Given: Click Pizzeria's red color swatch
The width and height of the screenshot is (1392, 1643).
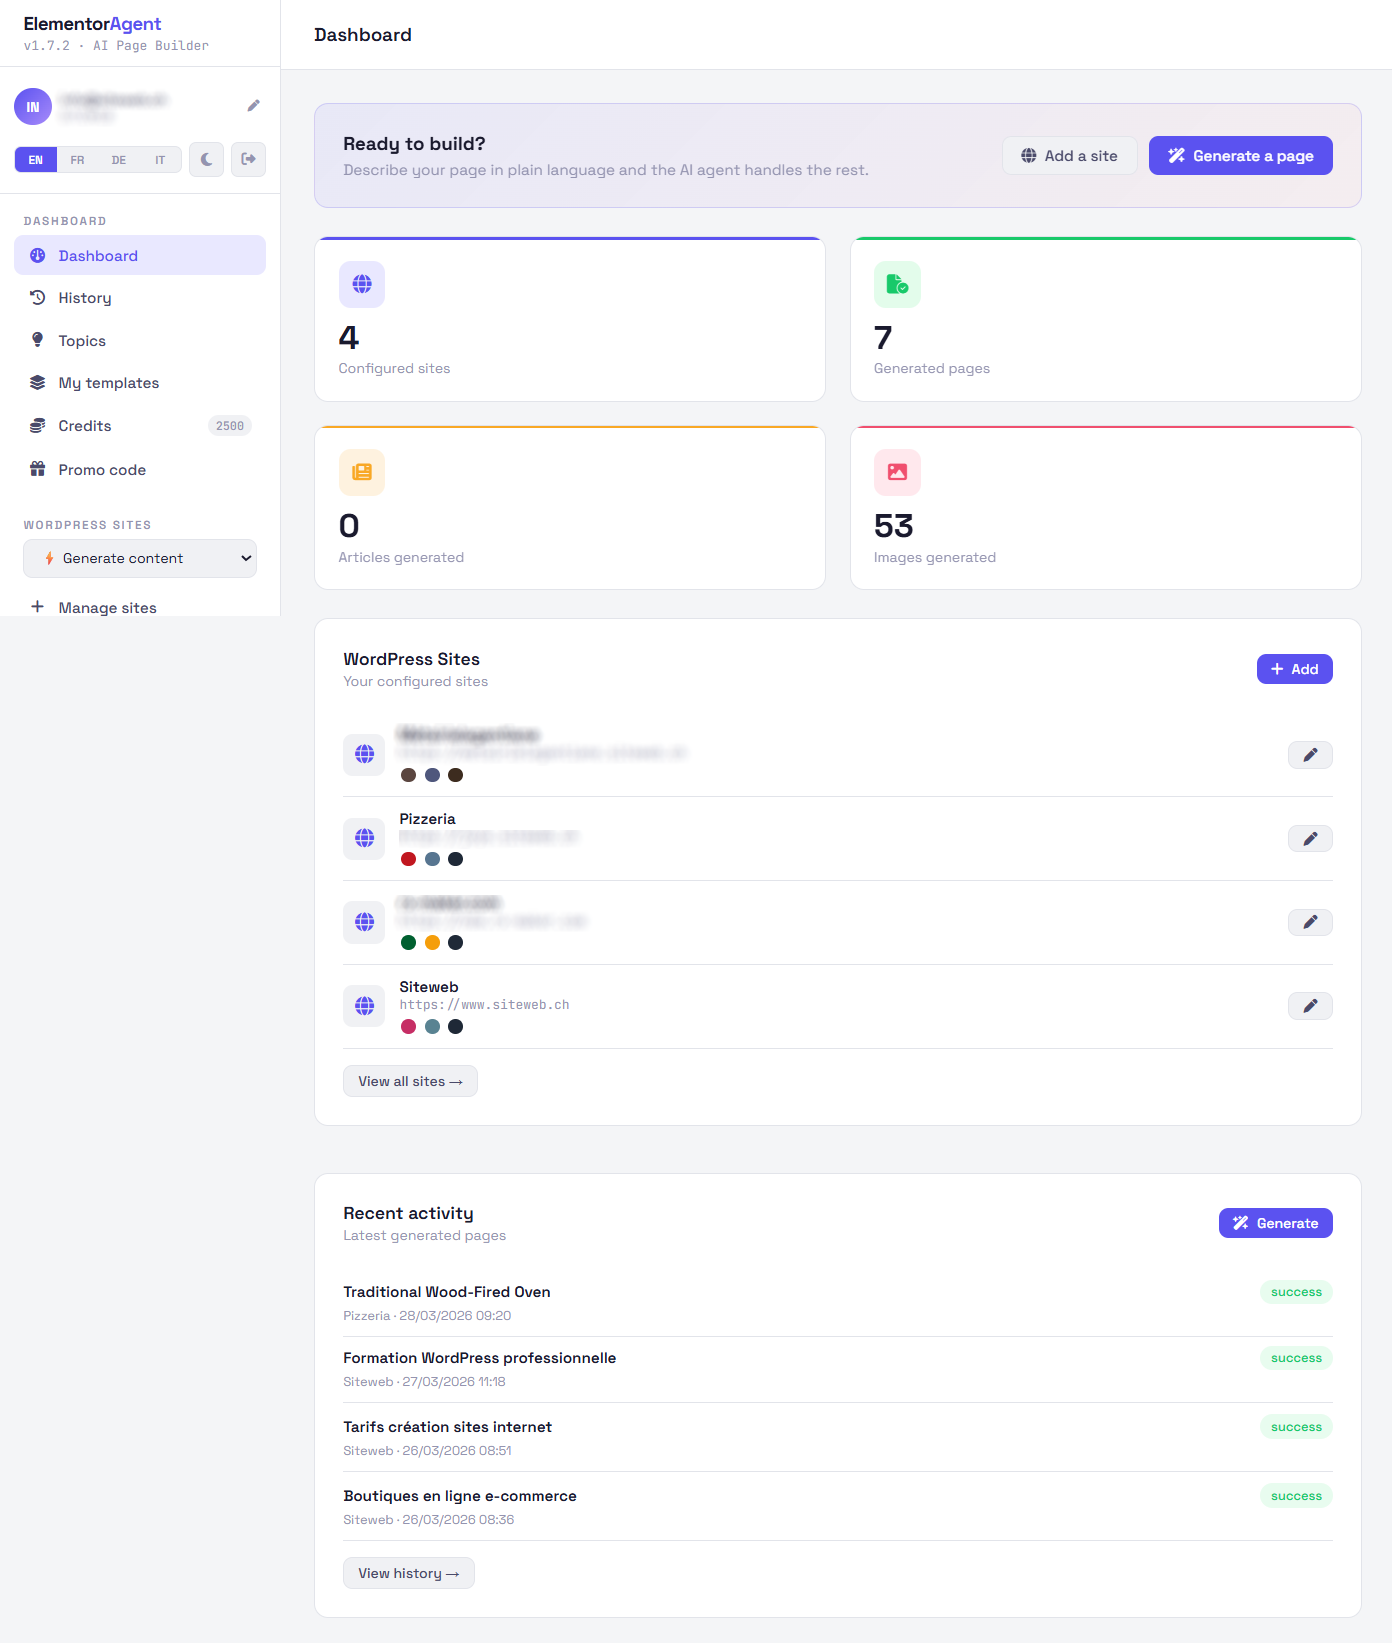Looking at the screenshot, I should click(x=408, y=859).
